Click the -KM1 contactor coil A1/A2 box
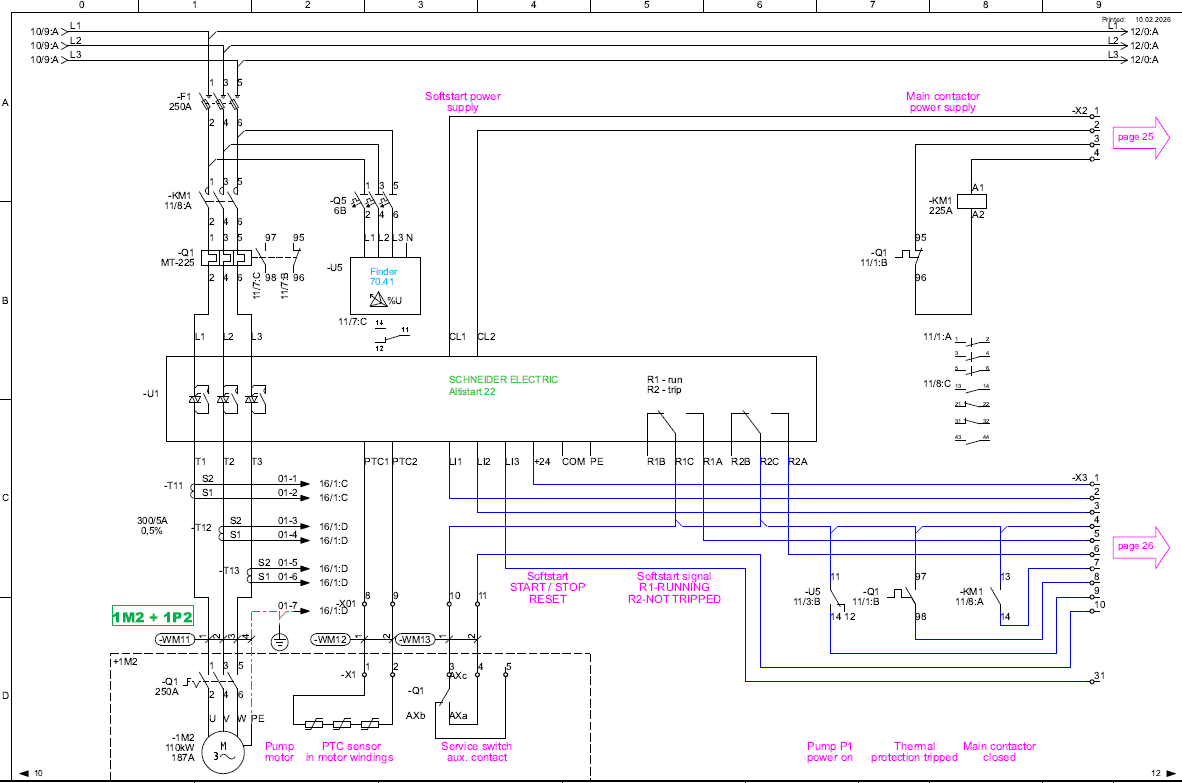 (x=966, y=199)
